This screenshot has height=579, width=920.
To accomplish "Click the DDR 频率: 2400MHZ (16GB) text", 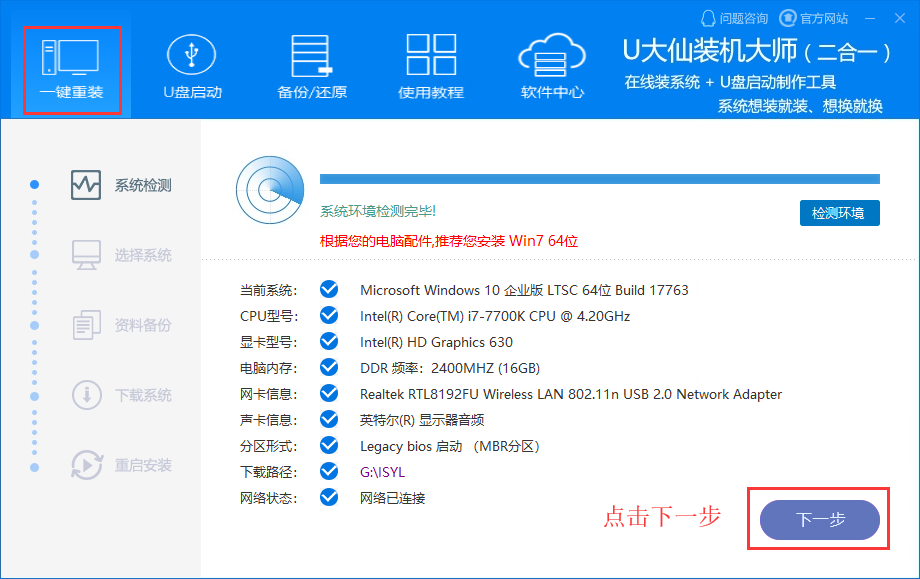I will (x=450, y=368).
